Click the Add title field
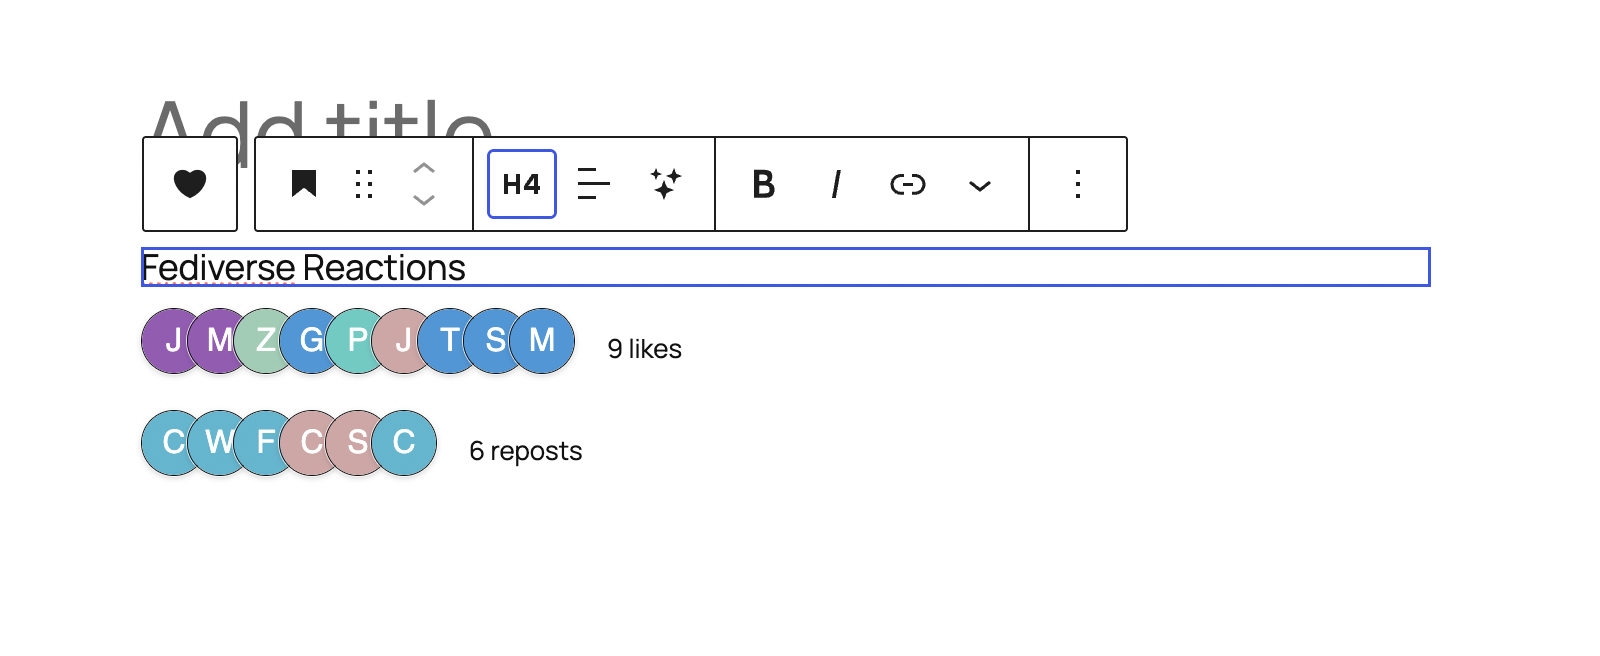 tap(320, 120)
